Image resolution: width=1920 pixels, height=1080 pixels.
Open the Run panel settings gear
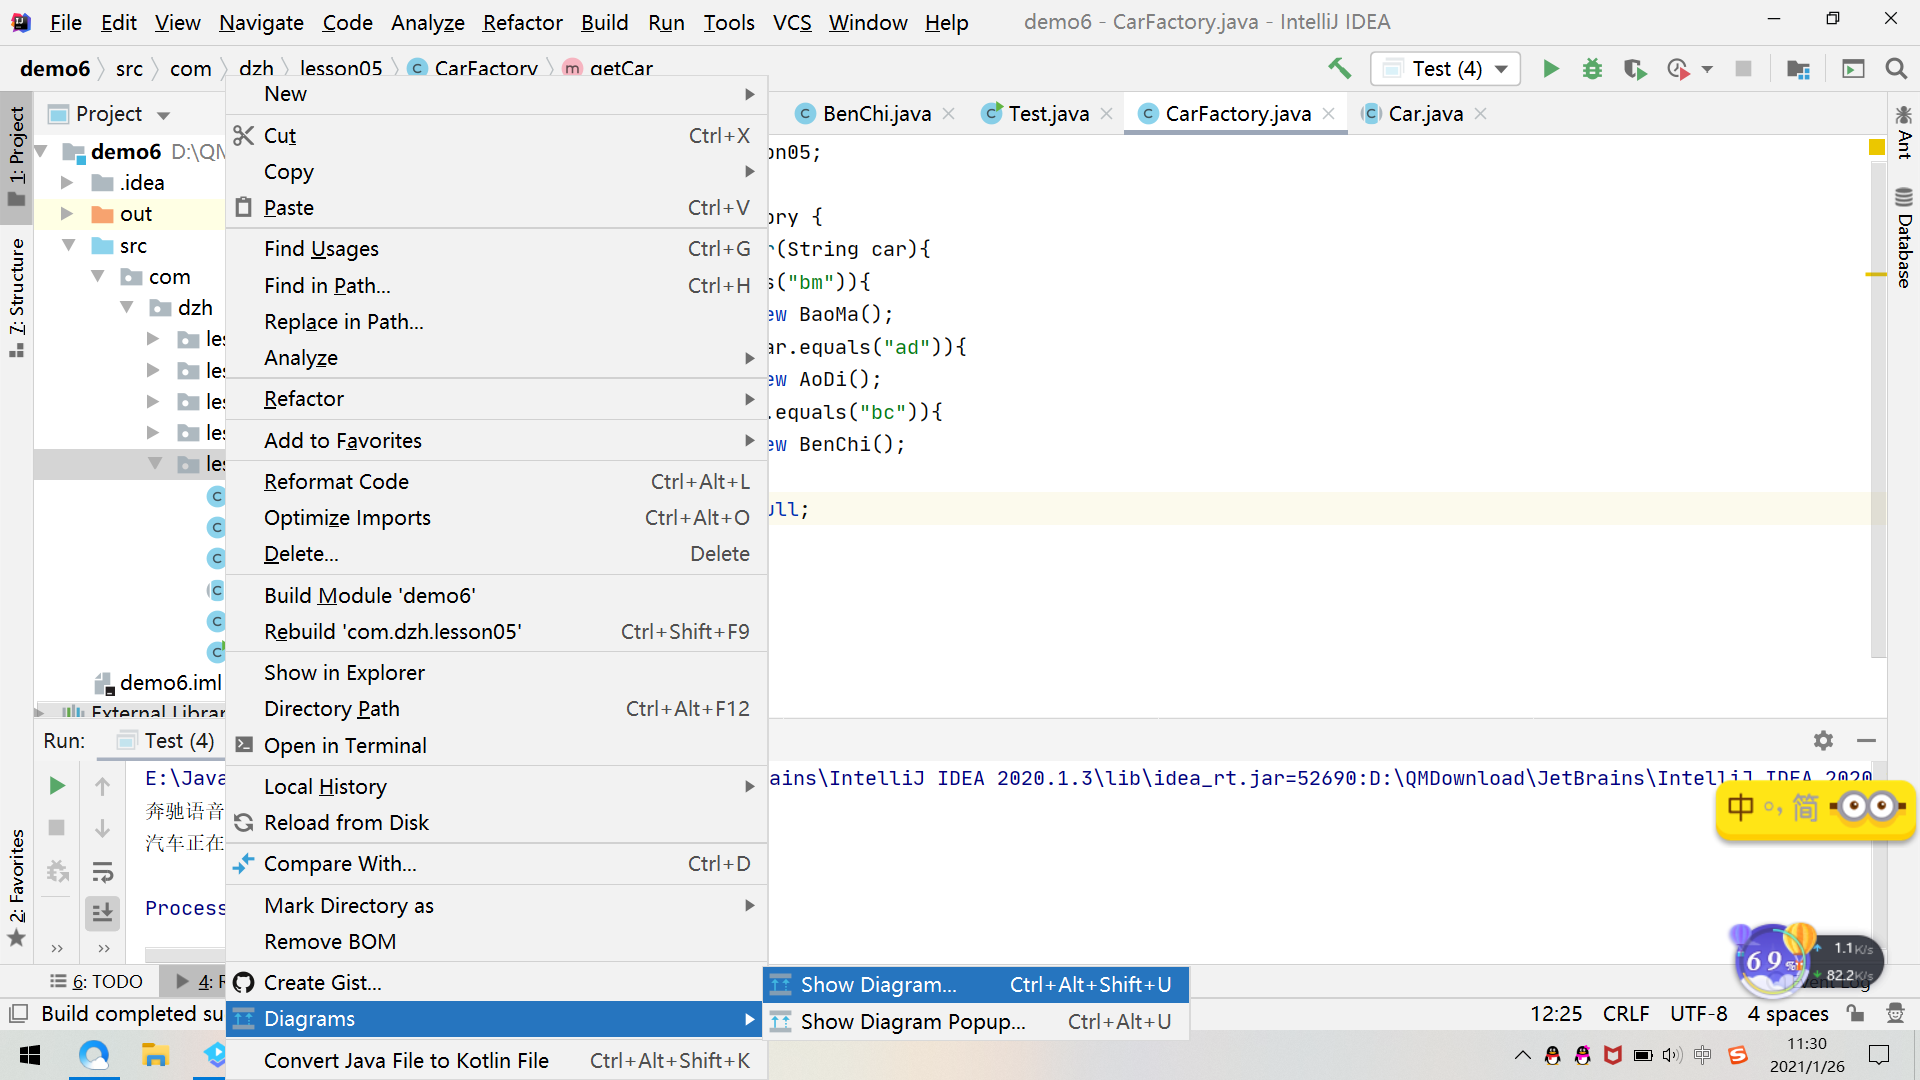(x=1823, y=740)
